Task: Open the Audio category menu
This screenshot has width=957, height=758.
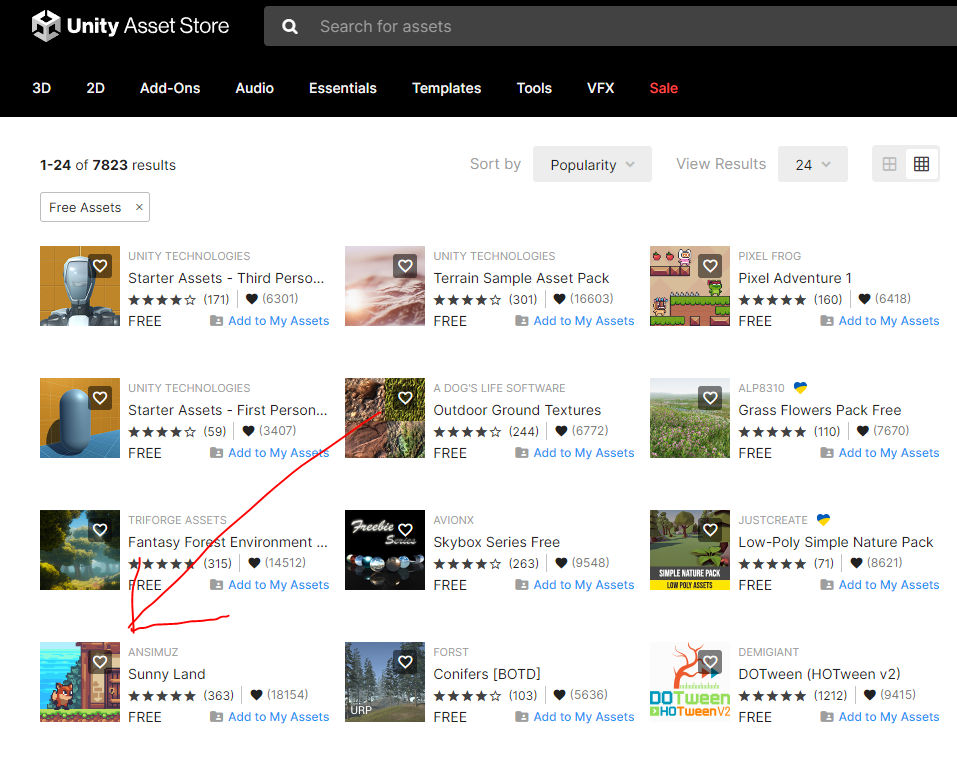Action: pyautogui.click(x=255, y=88)
